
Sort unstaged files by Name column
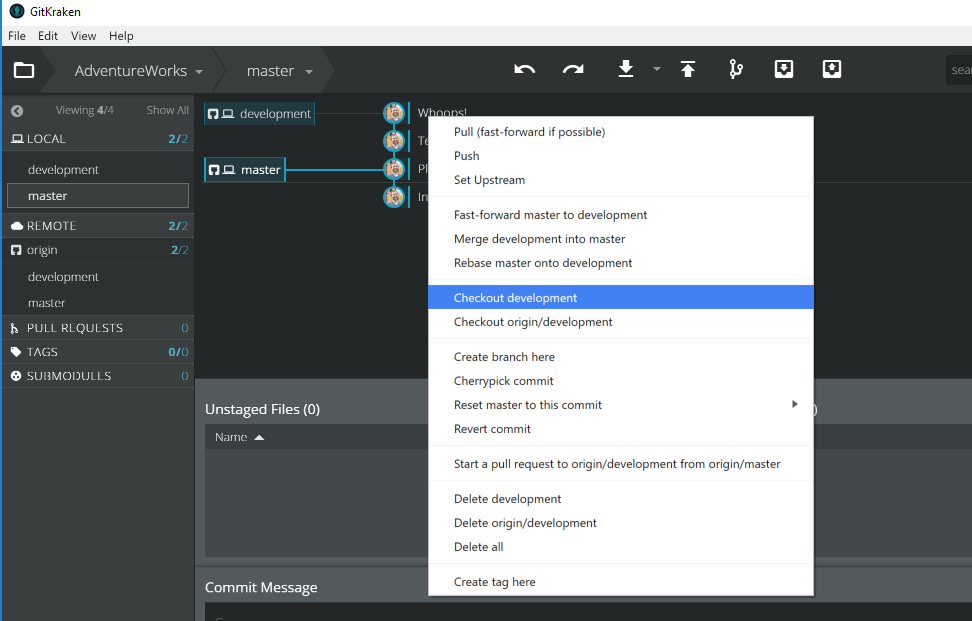239,438
